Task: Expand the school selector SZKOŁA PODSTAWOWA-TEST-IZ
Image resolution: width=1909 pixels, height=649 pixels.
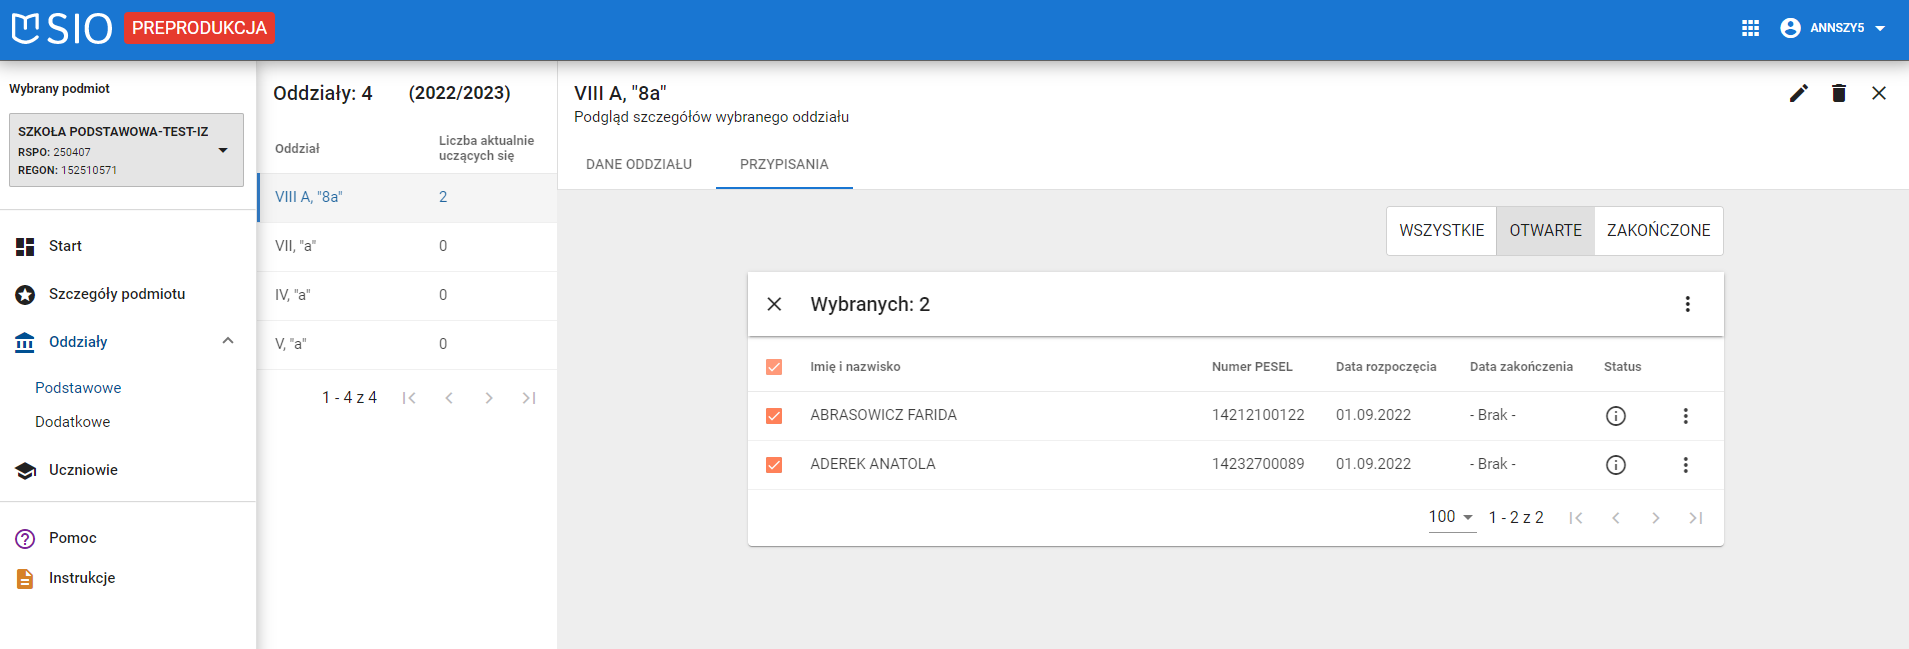Action: tap(223, 151)
